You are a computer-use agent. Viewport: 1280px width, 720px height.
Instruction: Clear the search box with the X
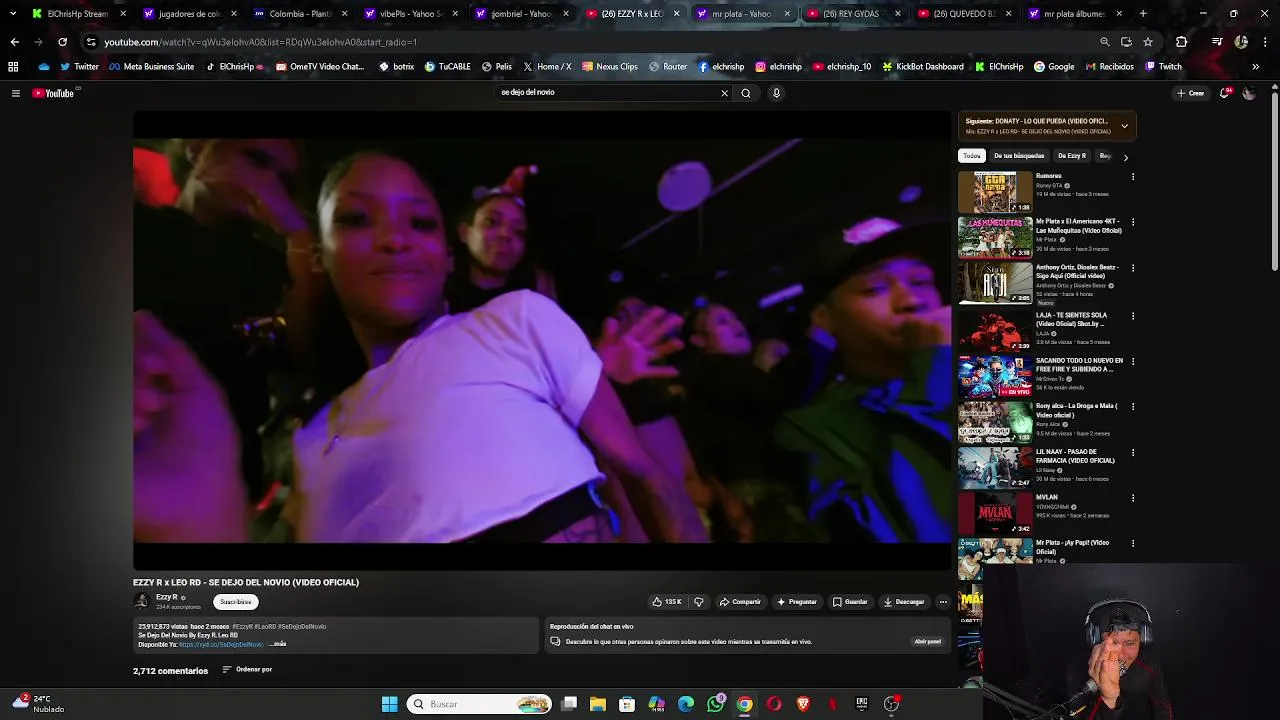point(725,93)
